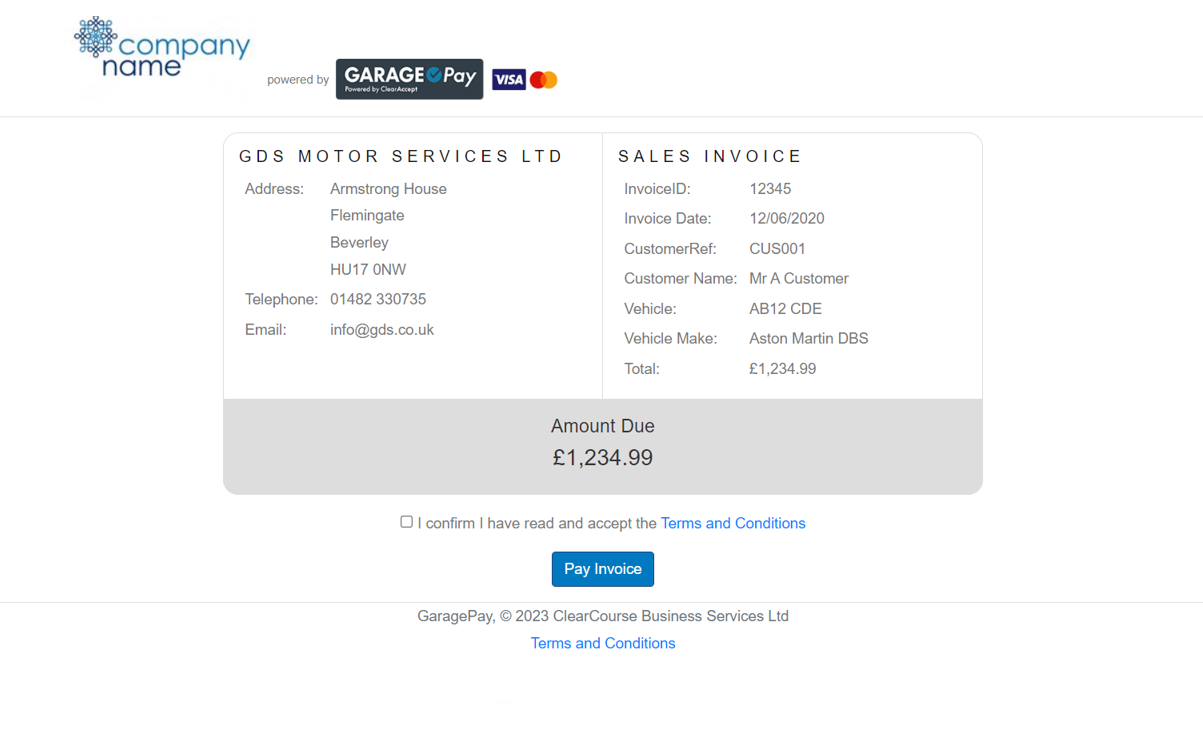
Task: Click the telephone number 01482 330735
Action: pyautogui.click(x=377, y=300)
